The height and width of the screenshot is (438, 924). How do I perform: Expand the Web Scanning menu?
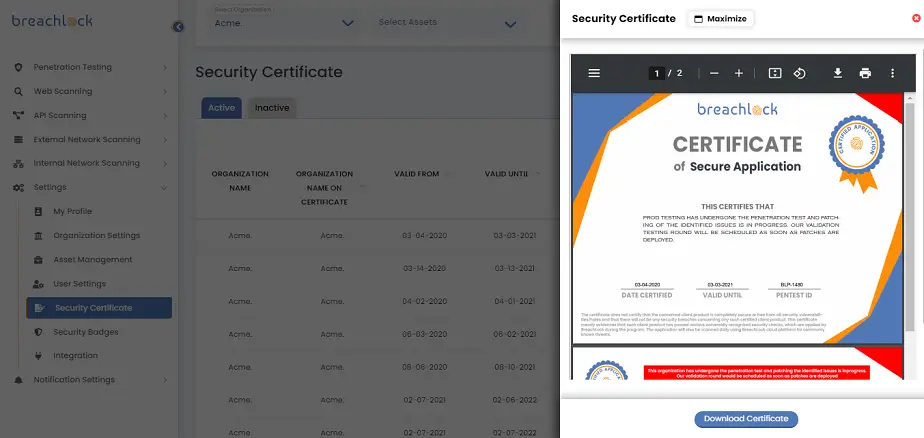pyautogui.click(x=165, y=92)
